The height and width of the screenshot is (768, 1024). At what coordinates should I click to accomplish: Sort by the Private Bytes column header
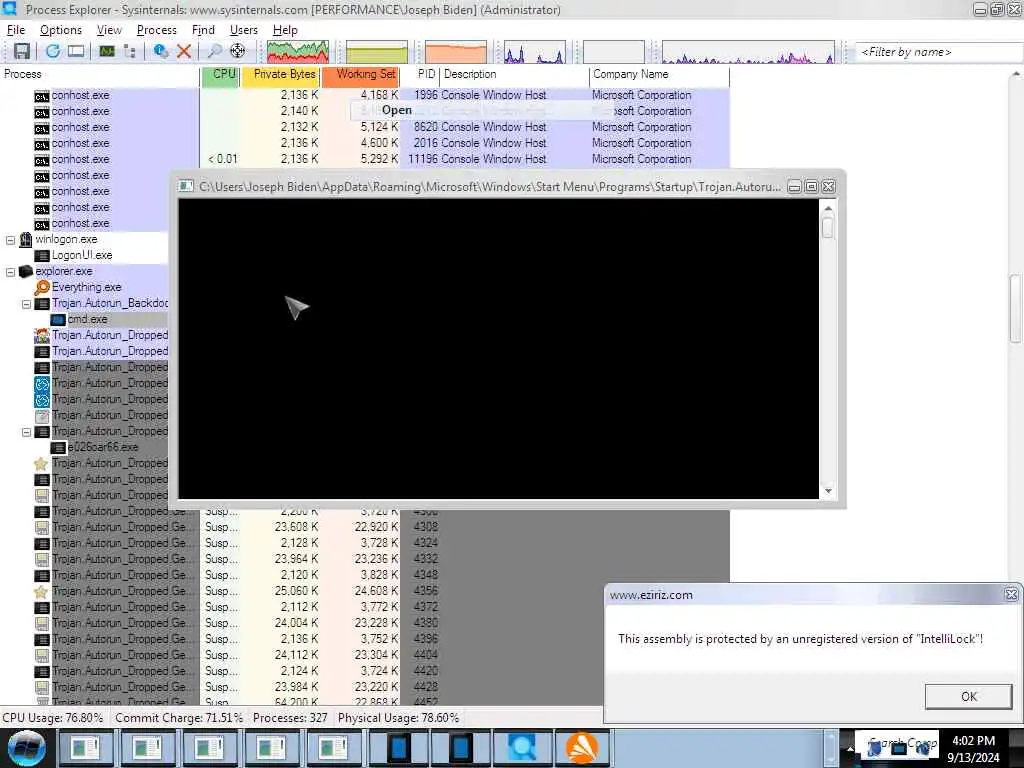click(x=281, y=74)
